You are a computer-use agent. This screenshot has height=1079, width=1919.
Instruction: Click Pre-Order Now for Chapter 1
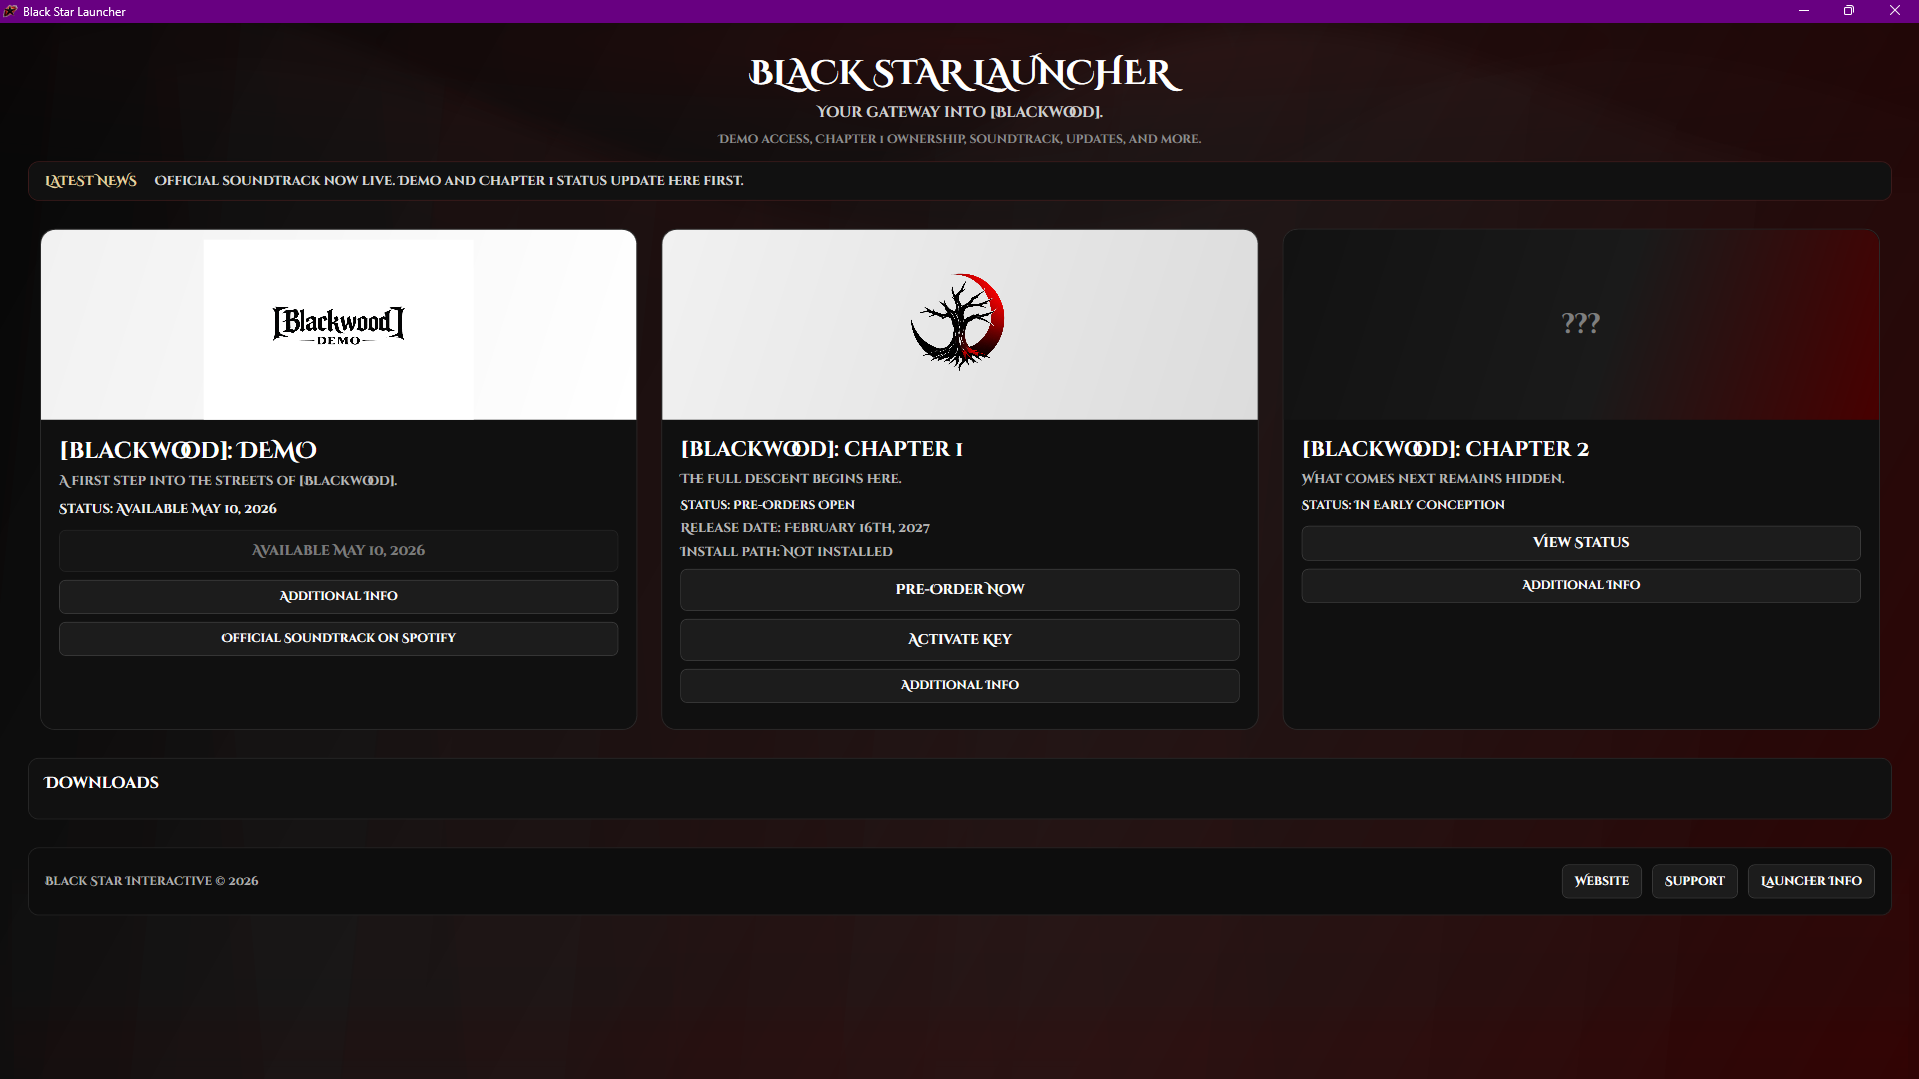click(x=959, y=590)
